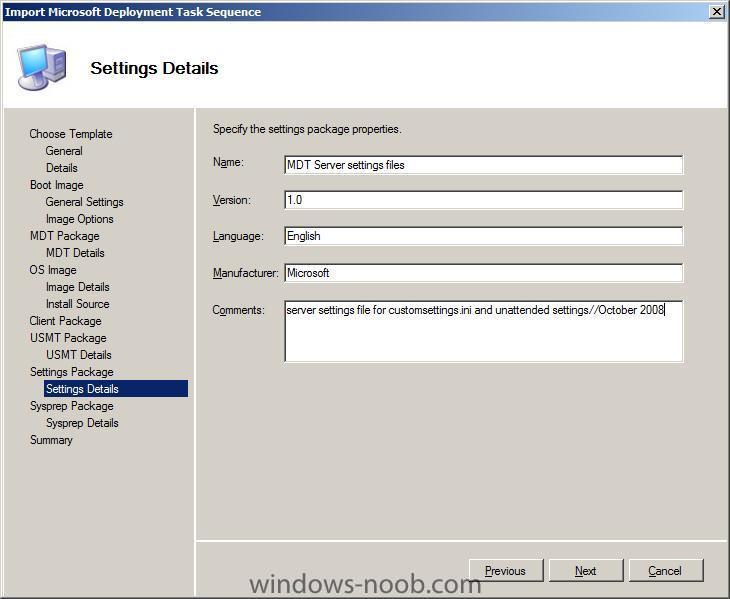This screenshot has width=730, height=599.
Task: Click the Language: field label
Action: 238,236
